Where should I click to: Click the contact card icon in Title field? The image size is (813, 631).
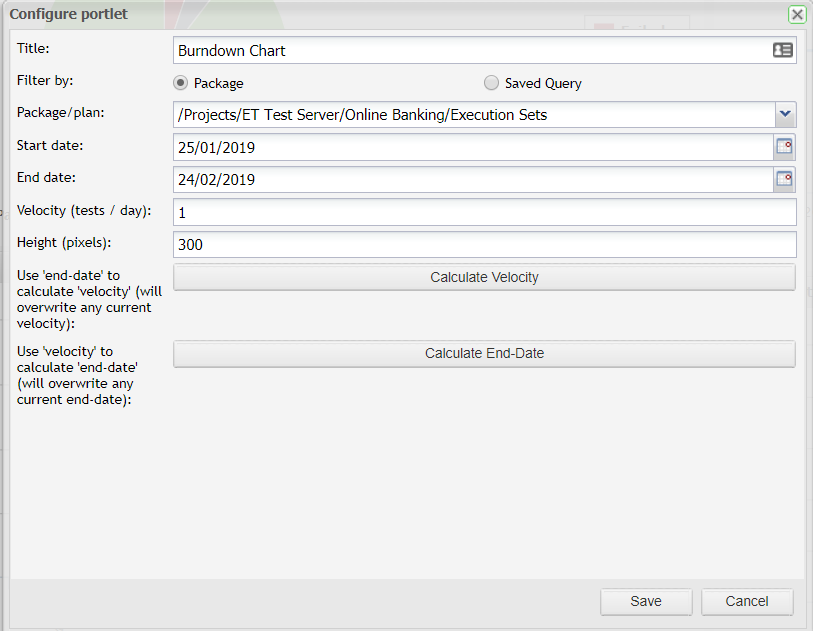[783, 50]
